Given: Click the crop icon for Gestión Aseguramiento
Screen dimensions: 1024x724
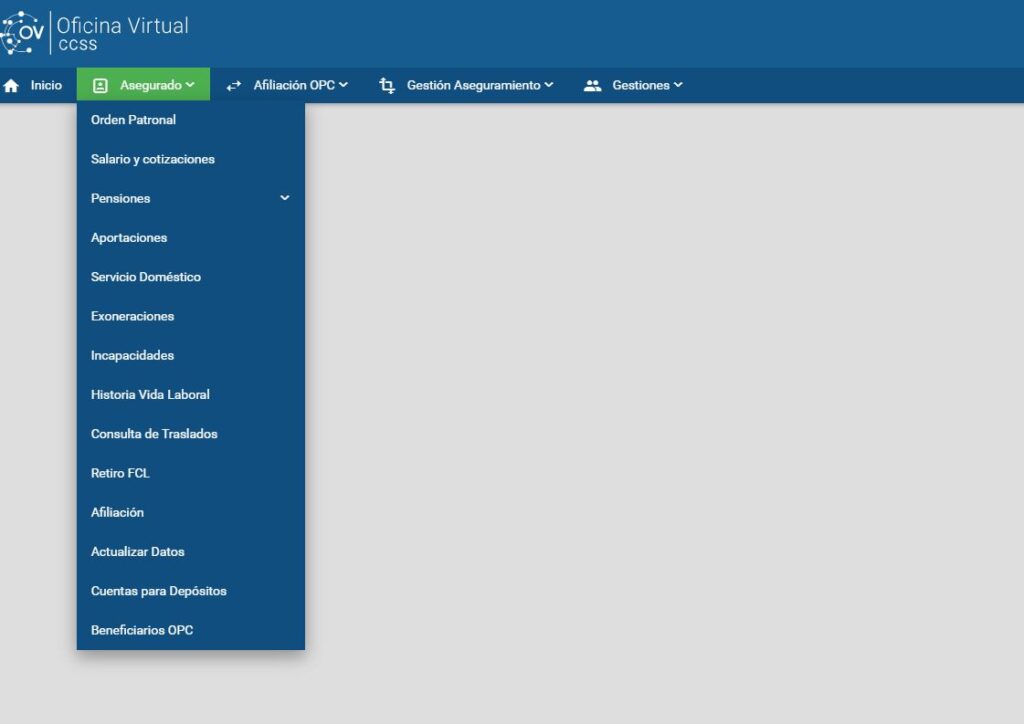Looking at the screenshot, I should pyautogui.click(x=387, y=86).
